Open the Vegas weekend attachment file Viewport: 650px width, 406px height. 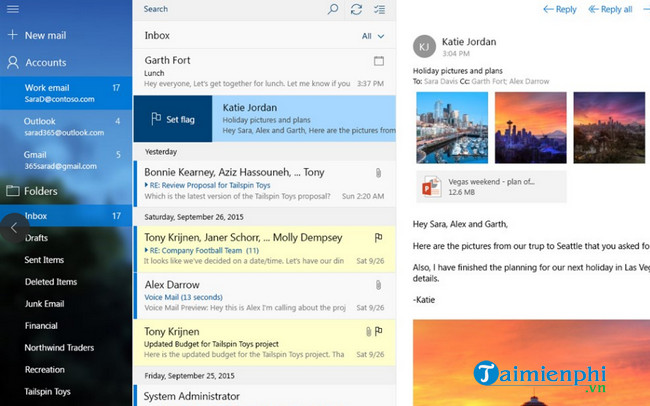(491, 187)
